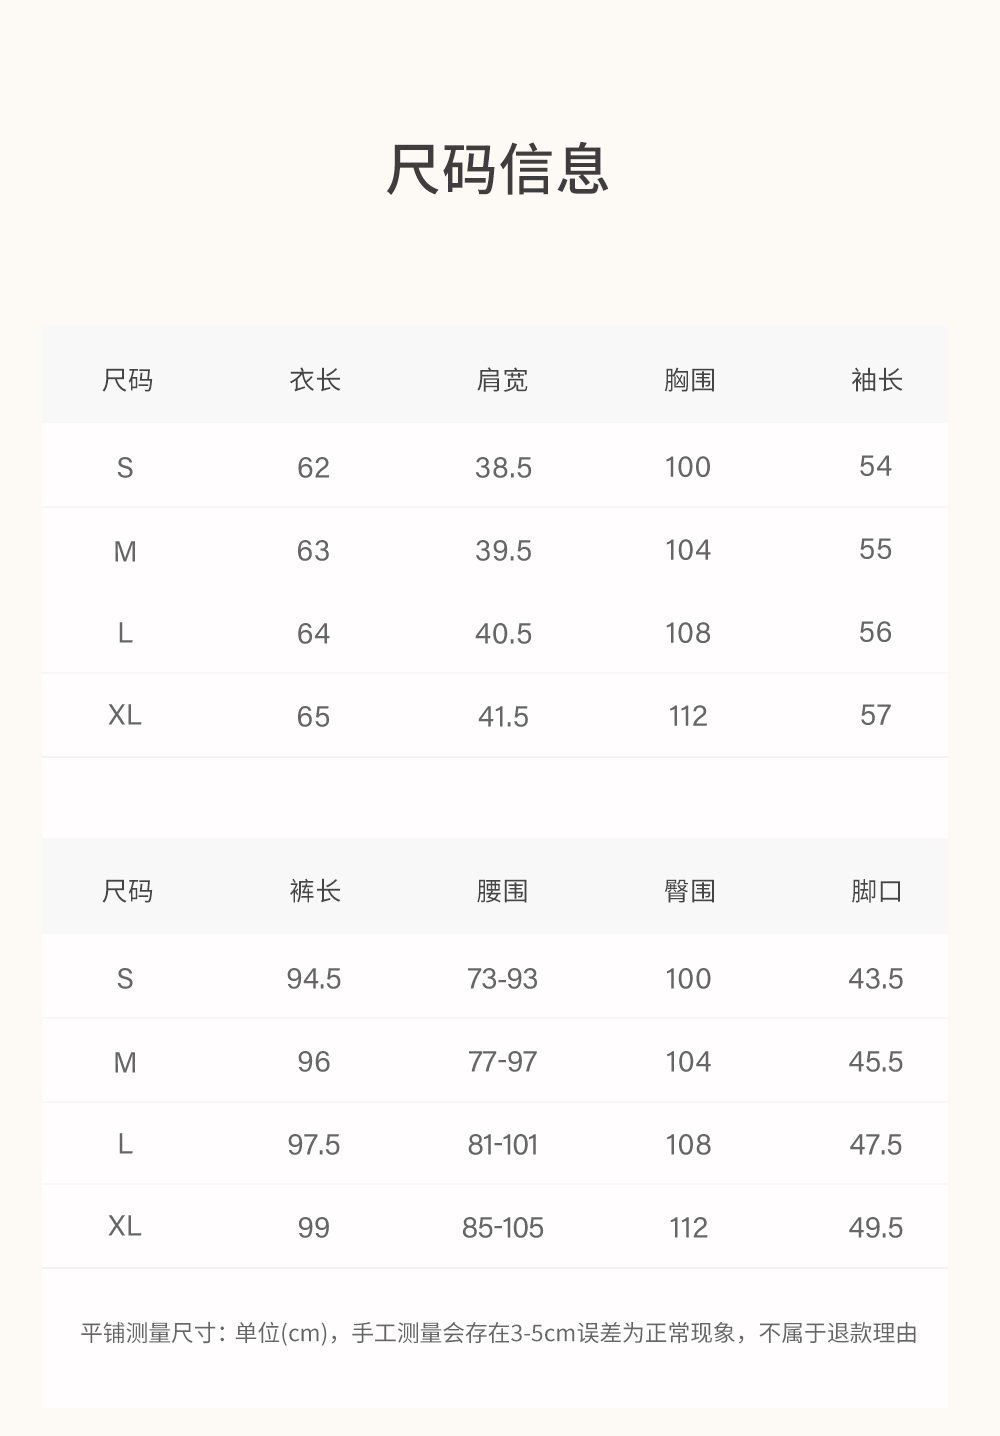Select the 45.5 leg opening cell
Viewport: 1000px width, 1436px height.
point(875,1061)
